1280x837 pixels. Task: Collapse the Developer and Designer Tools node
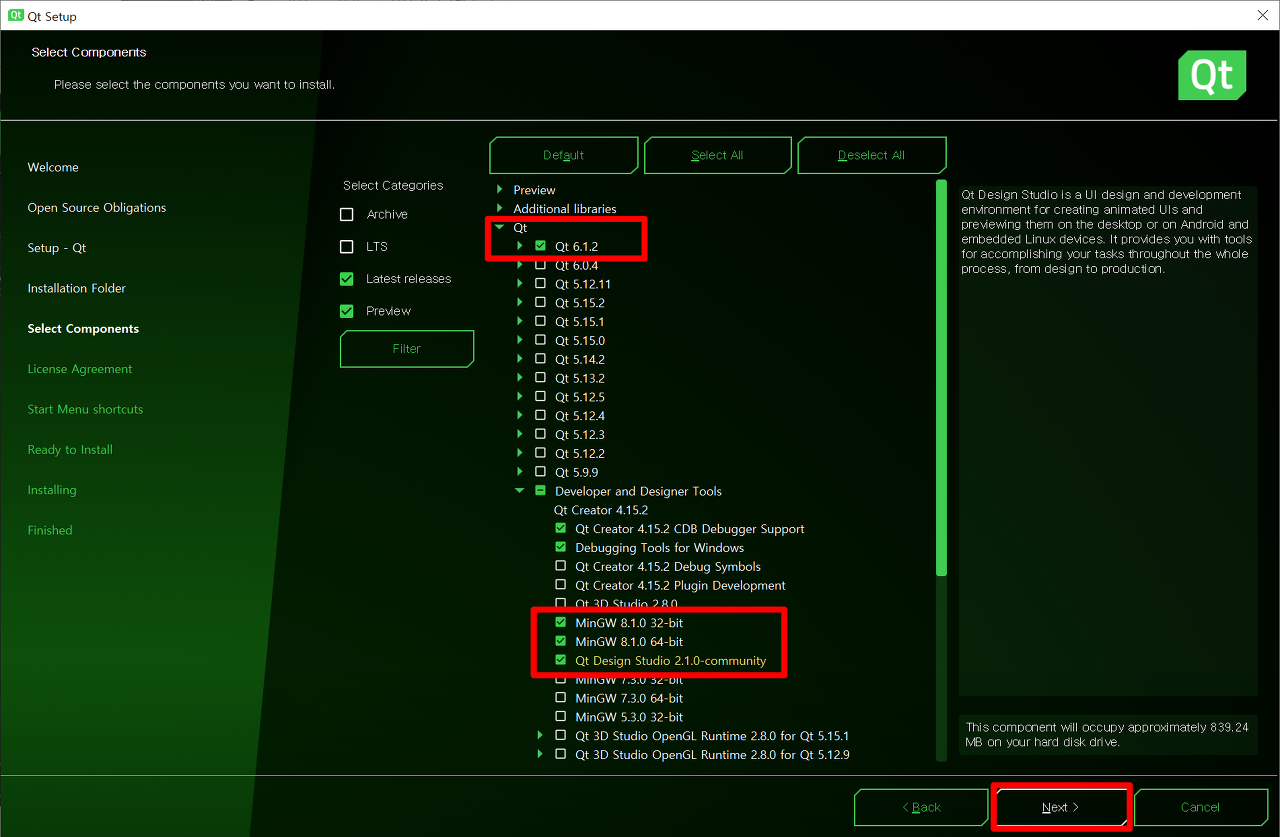pyautogui.click(x=520, y=491)
